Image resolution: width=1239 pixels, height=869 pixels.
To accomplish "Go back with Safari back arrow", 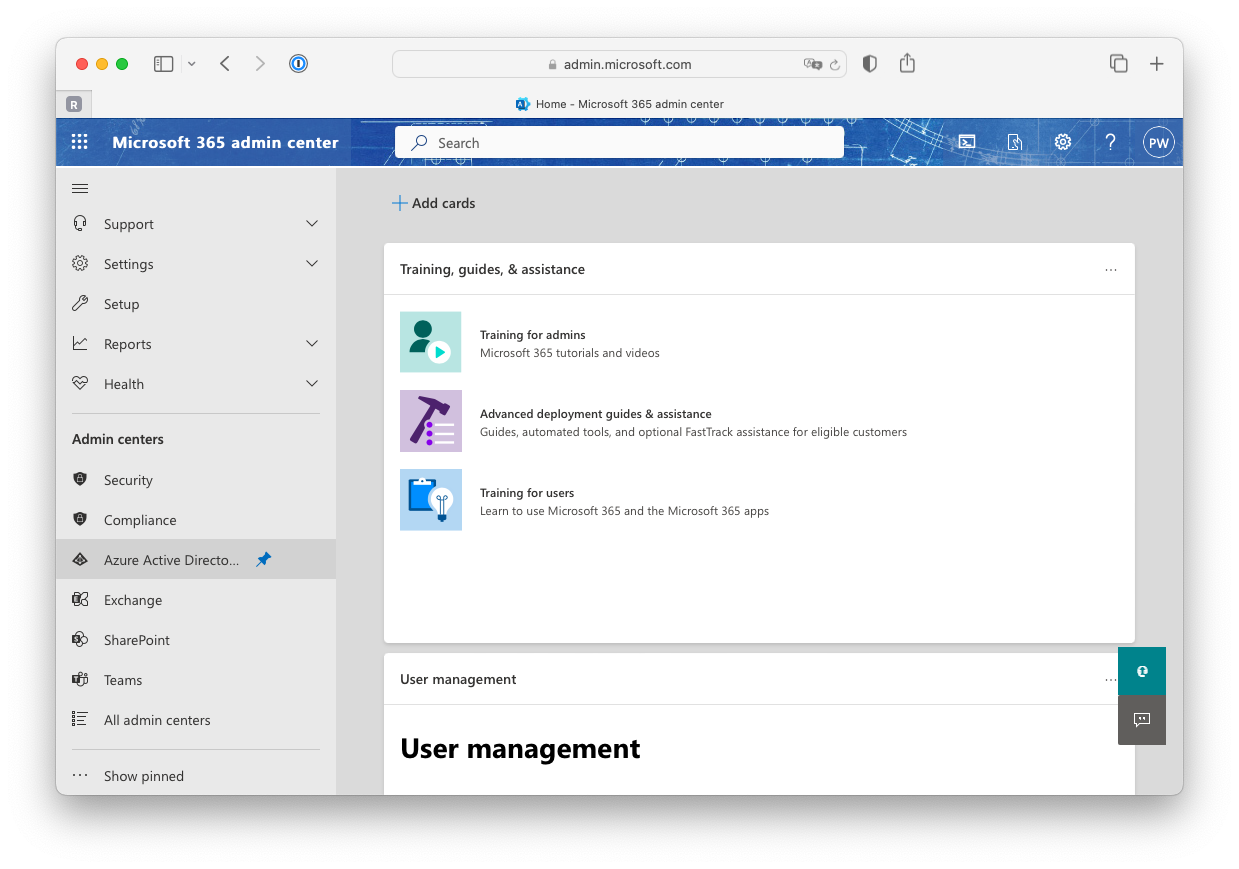I will pos(225,64).
